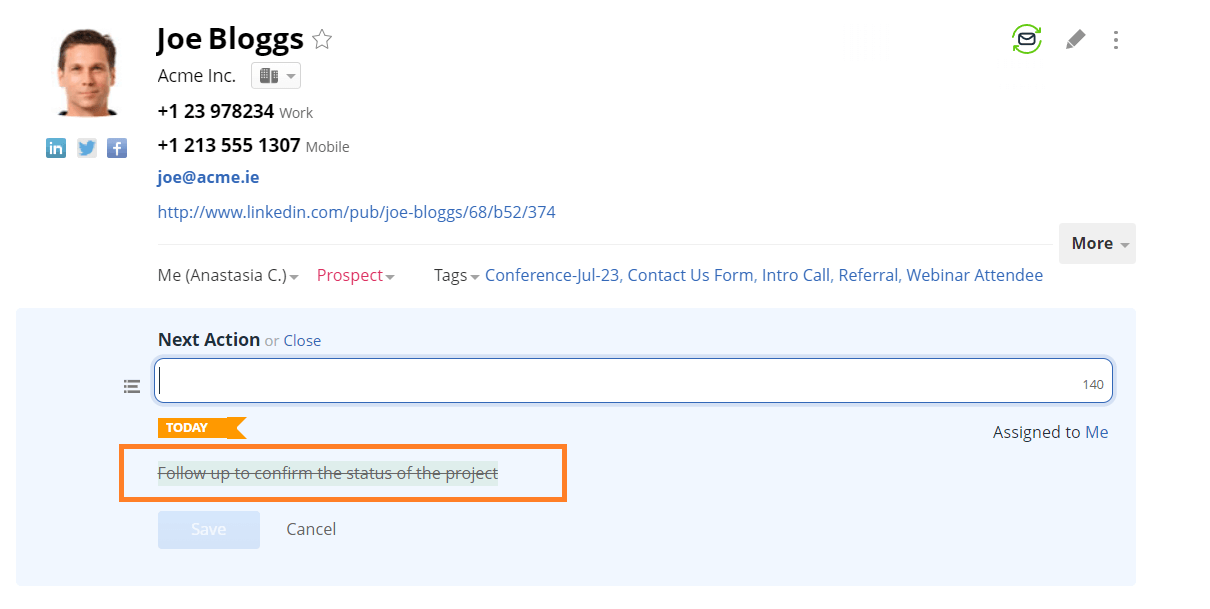Click Cancel to discard the action
This screenshot has height=609, width=1210.
[x=311, y=529]
